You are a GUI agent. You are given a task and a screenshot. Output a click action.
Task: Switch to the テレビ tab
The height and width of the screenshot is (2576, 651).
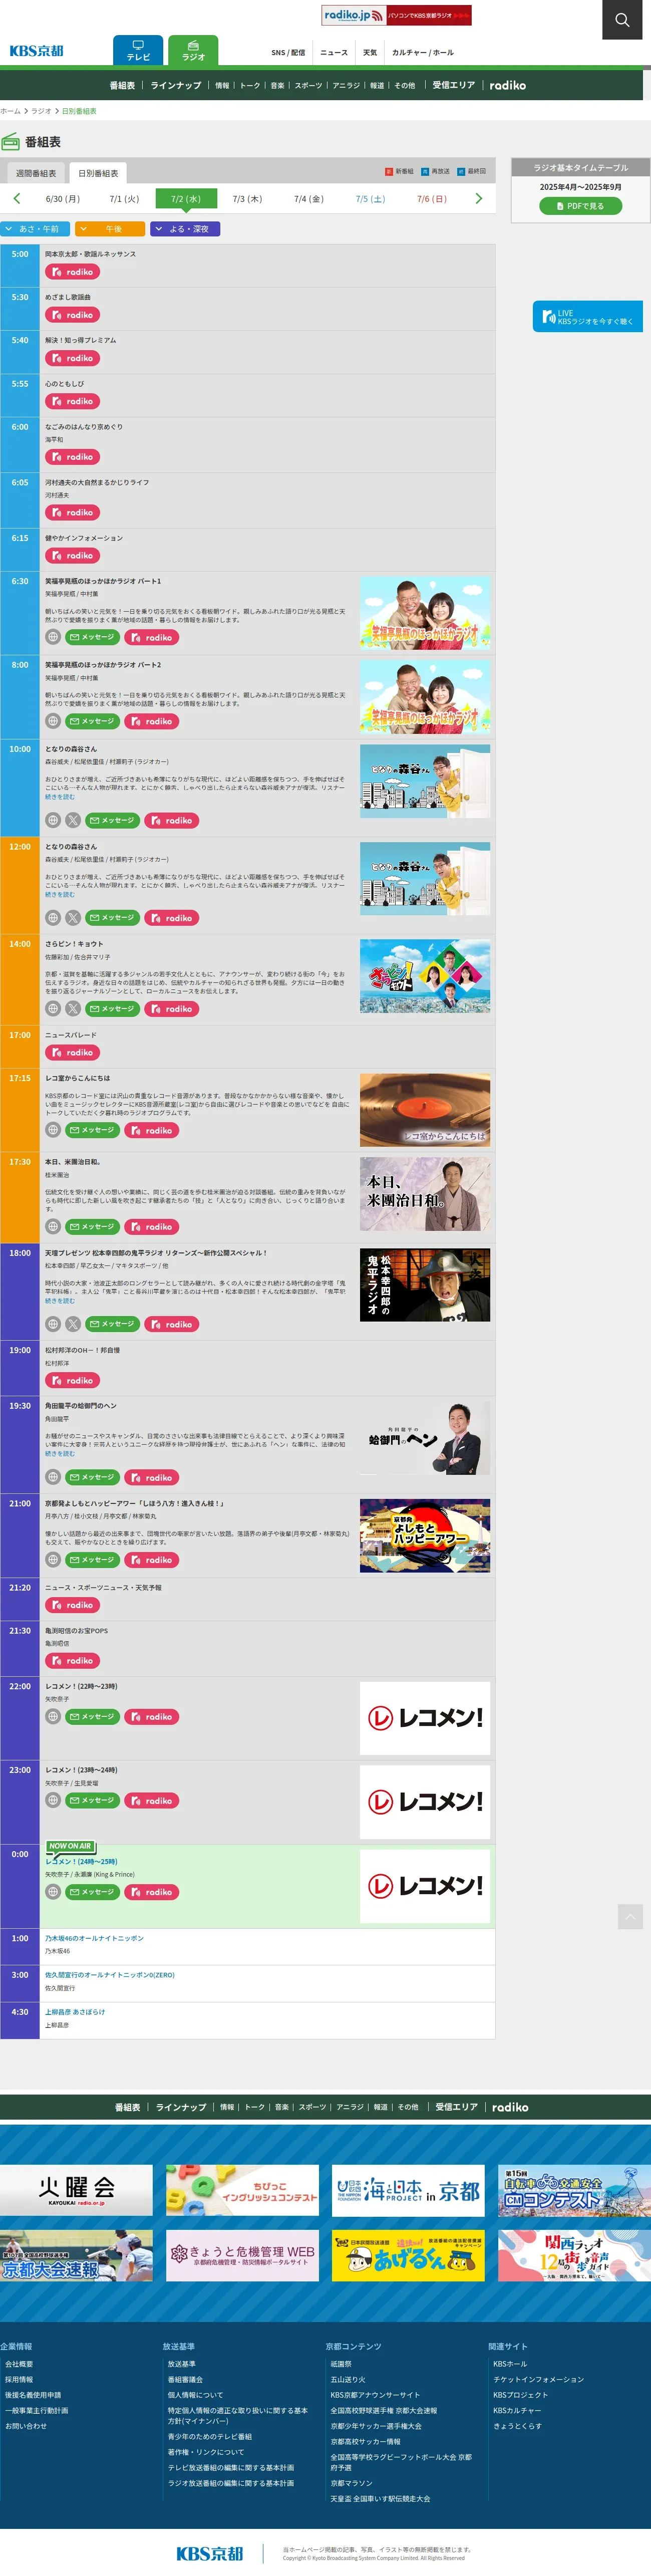(x=138, y=51)
